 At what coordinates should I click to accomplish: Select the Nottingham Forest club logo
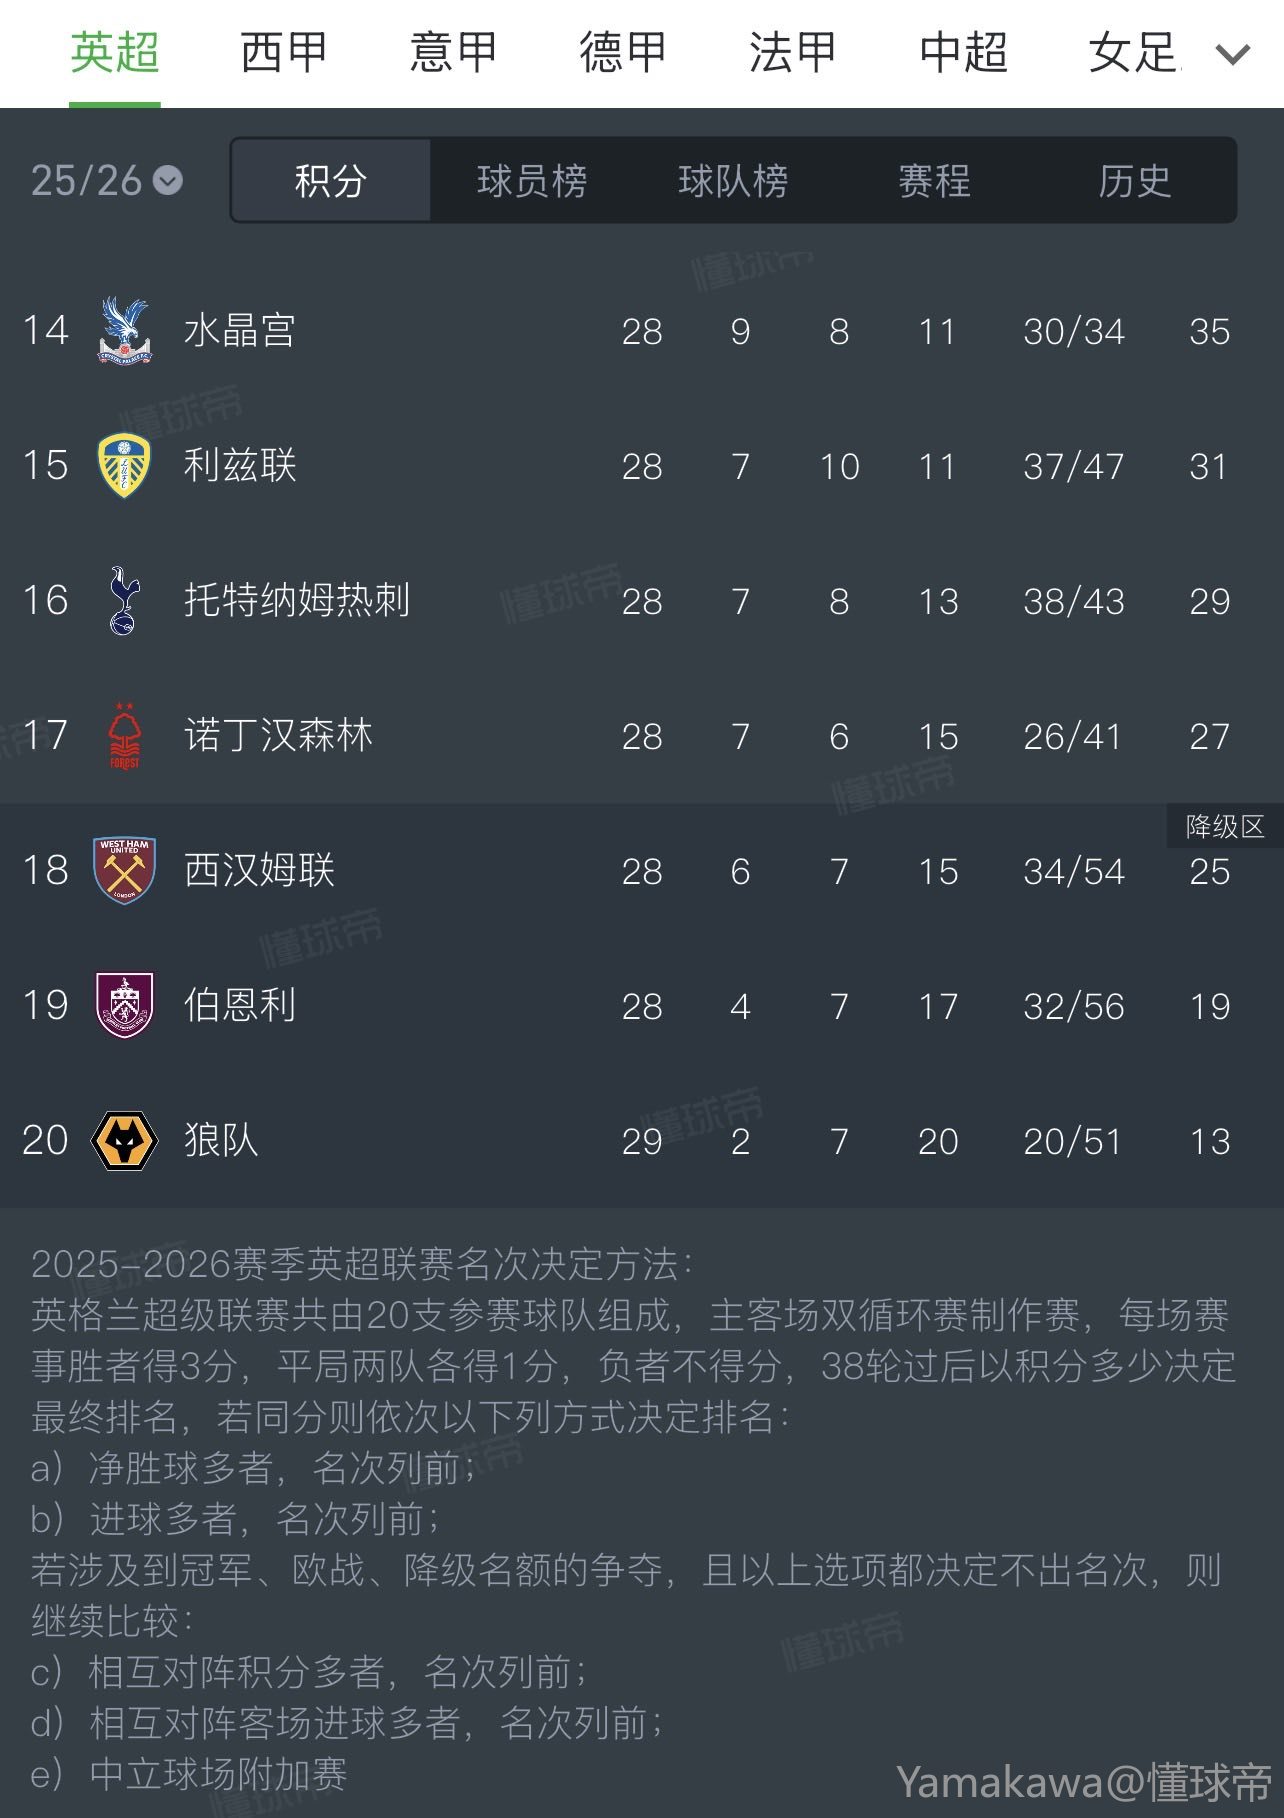coord(124,736)
